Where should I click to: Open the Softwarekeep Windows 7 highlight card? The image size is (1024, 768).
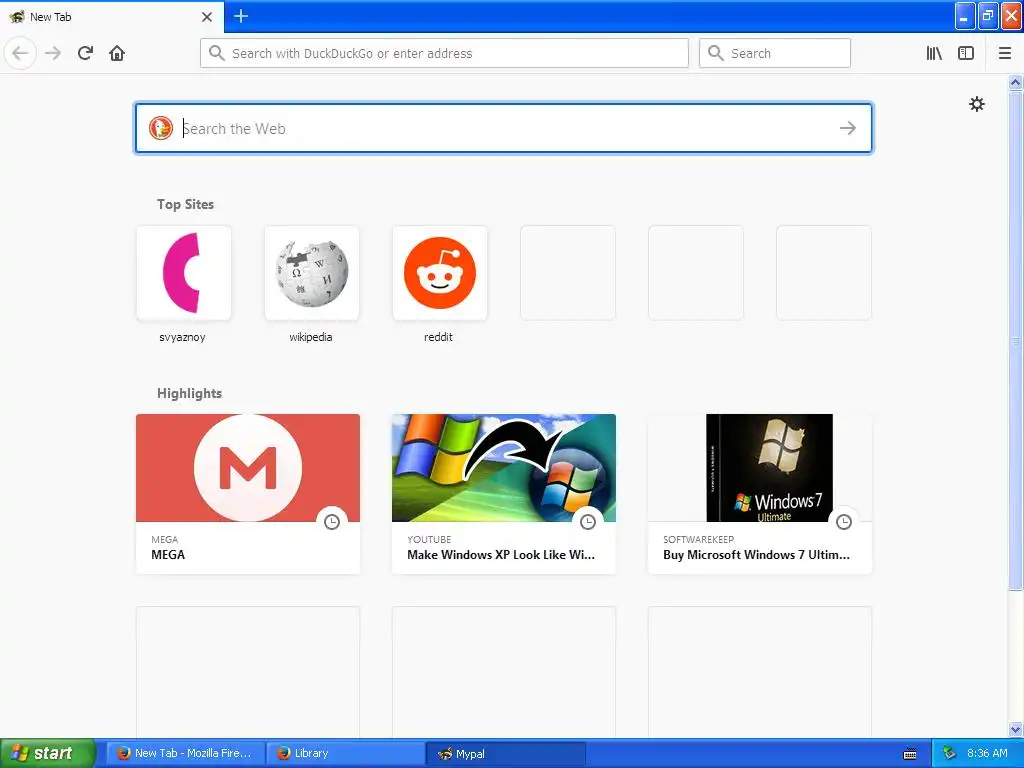click(x=760, y=494)
